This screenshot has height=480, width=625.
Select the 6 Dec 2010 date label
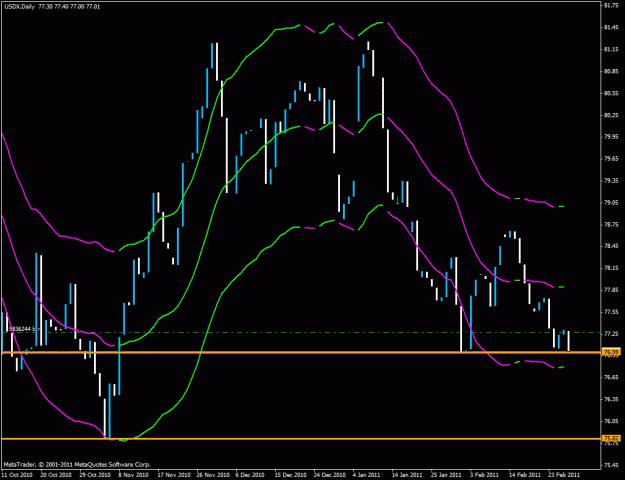point(250,475)
